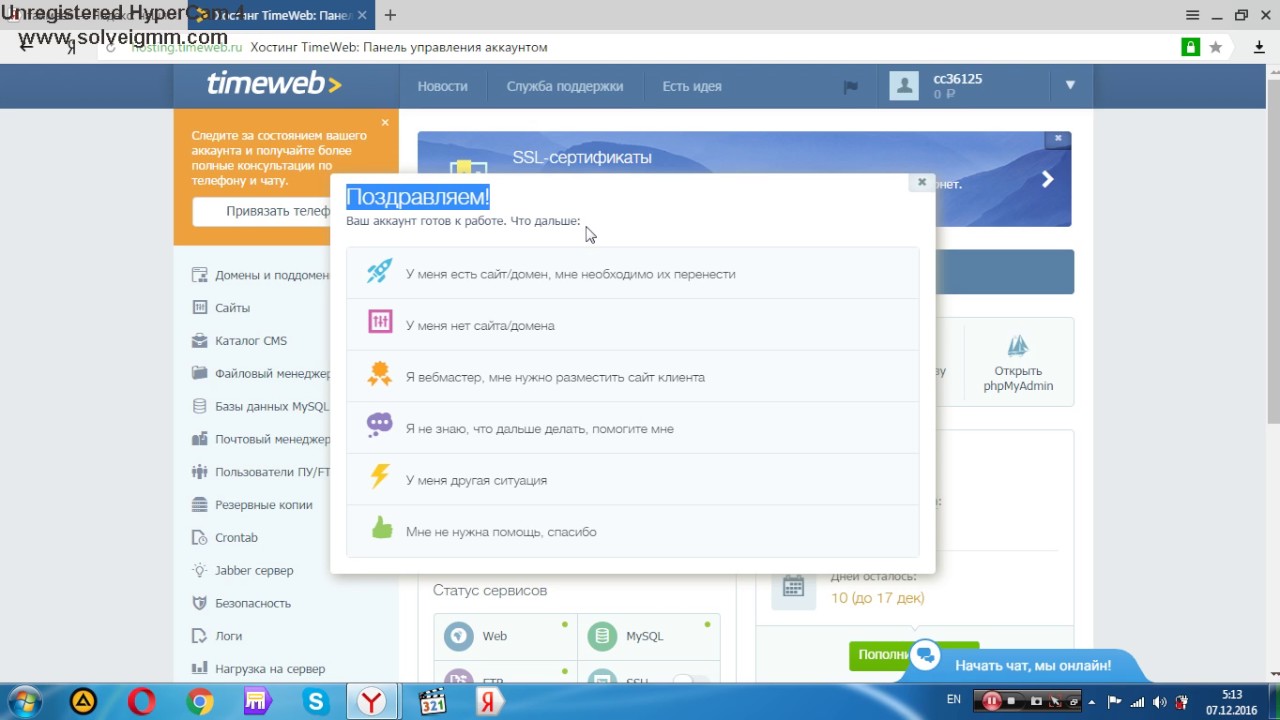This screenshot has height=720, width=1280.
Task: Click the chat bubble icon 'Я не знаю'
Action: coord(380,425)
